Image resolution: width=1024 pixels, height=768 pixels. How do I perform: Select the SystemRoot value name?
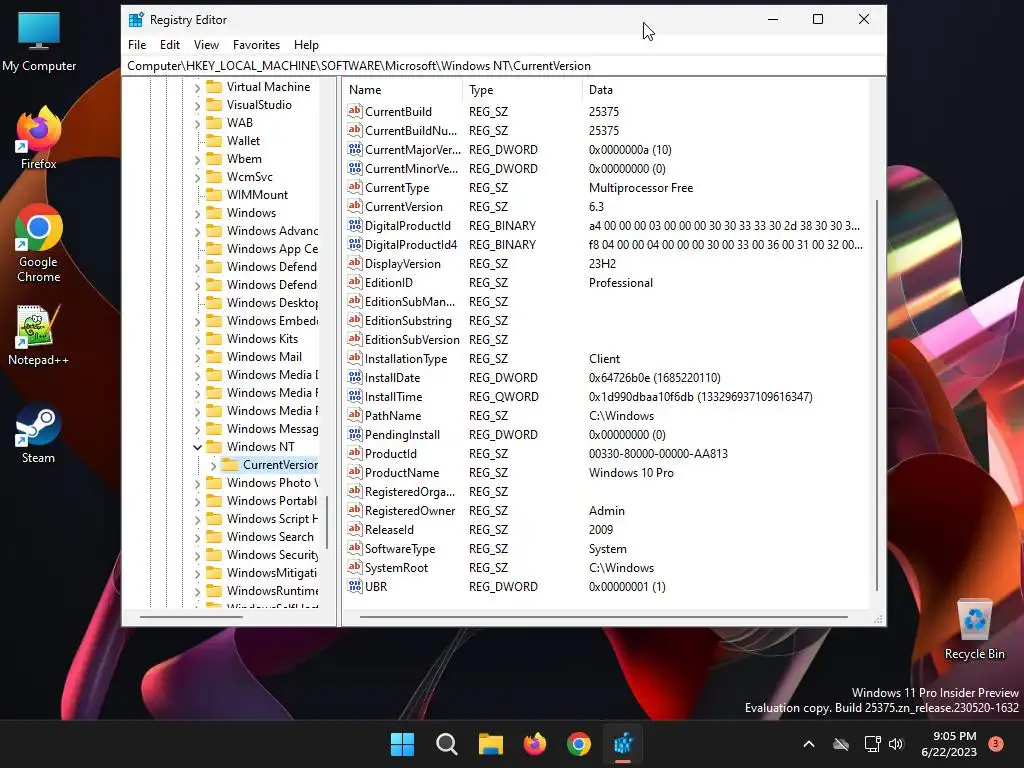point(396,568)
